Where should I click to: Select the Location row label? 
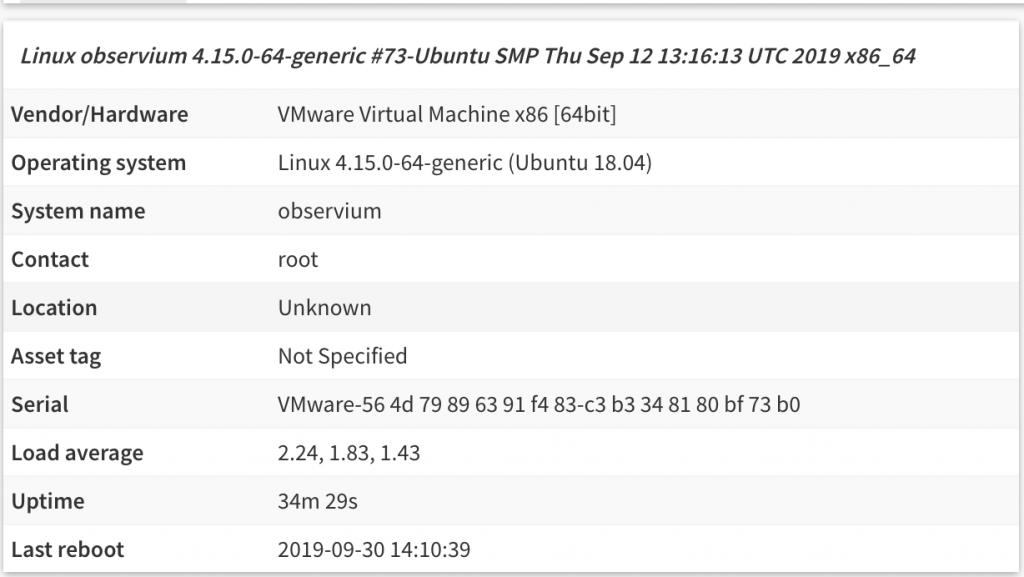pos(54,307)
